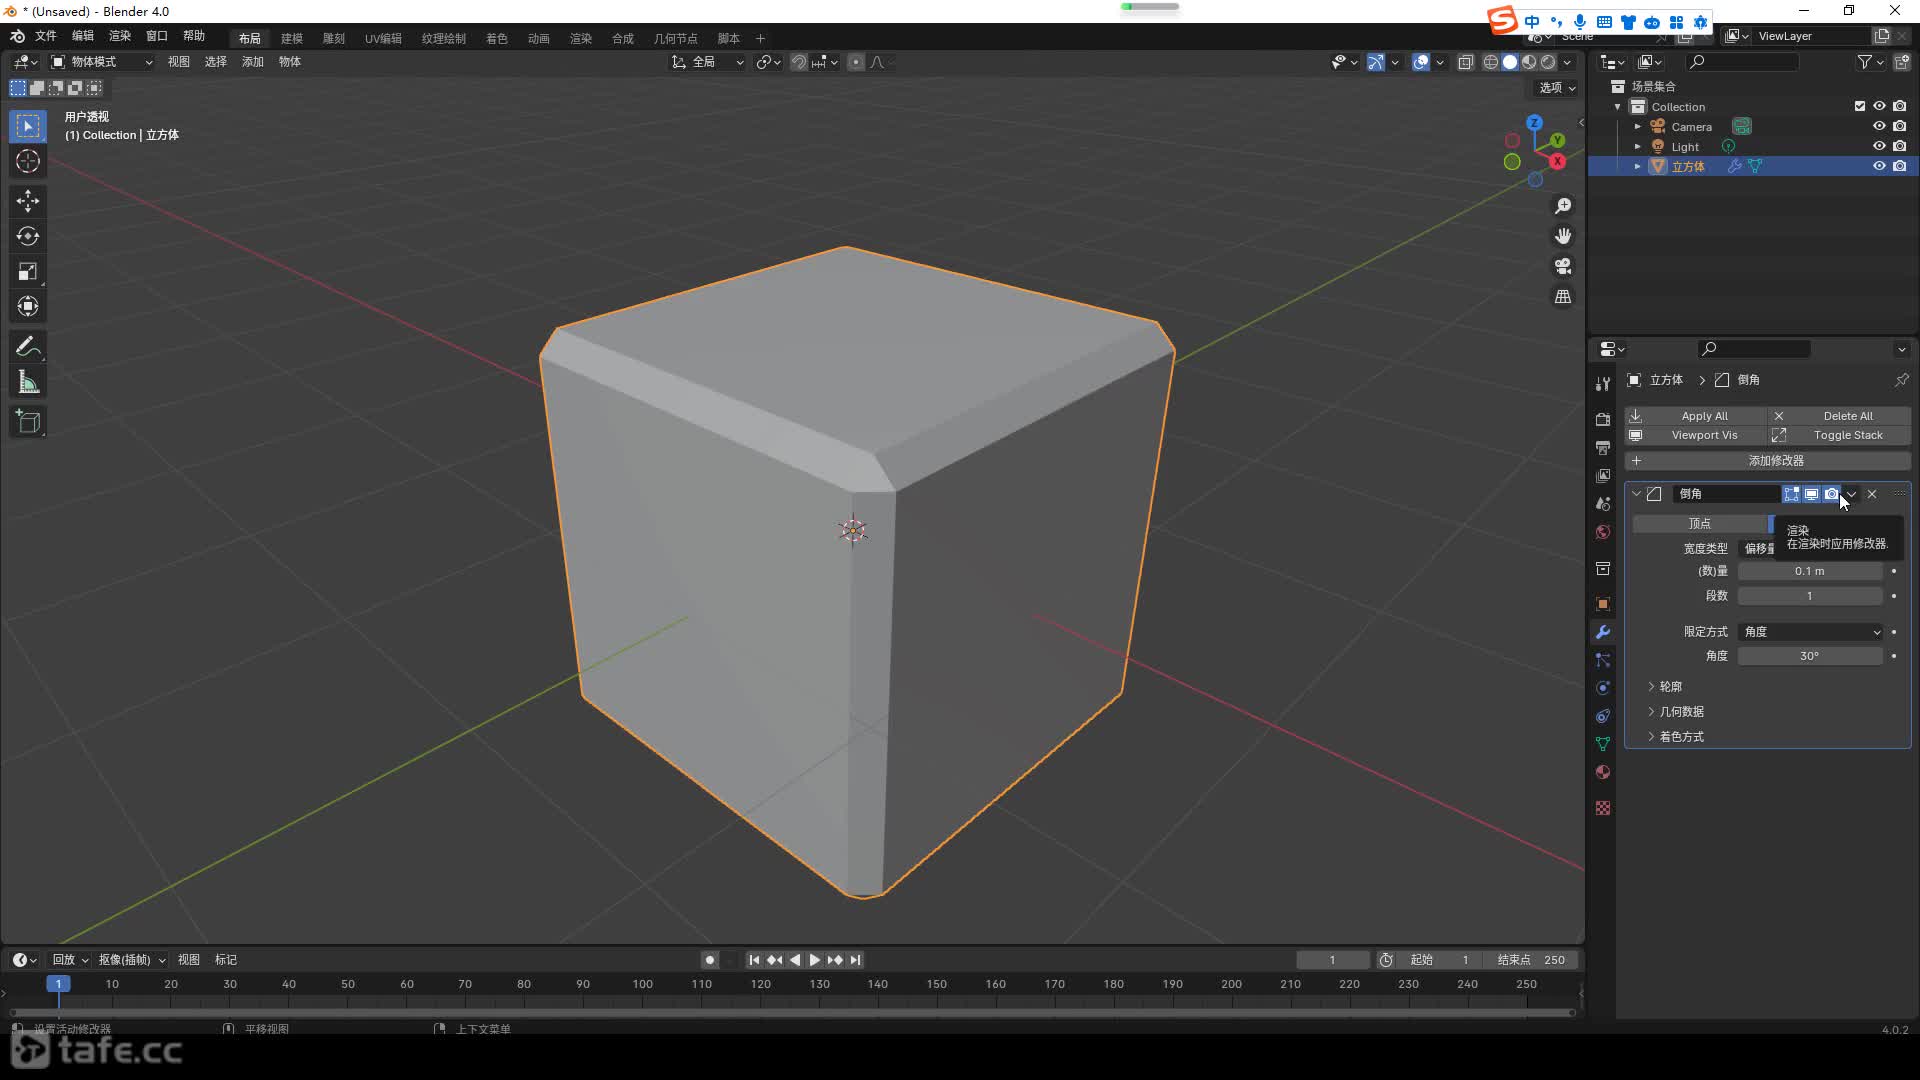Switch perspective/orthographic with the grid icon
The width and height of the screenshot is (1920, 1080).
[x=1563, y=297]
